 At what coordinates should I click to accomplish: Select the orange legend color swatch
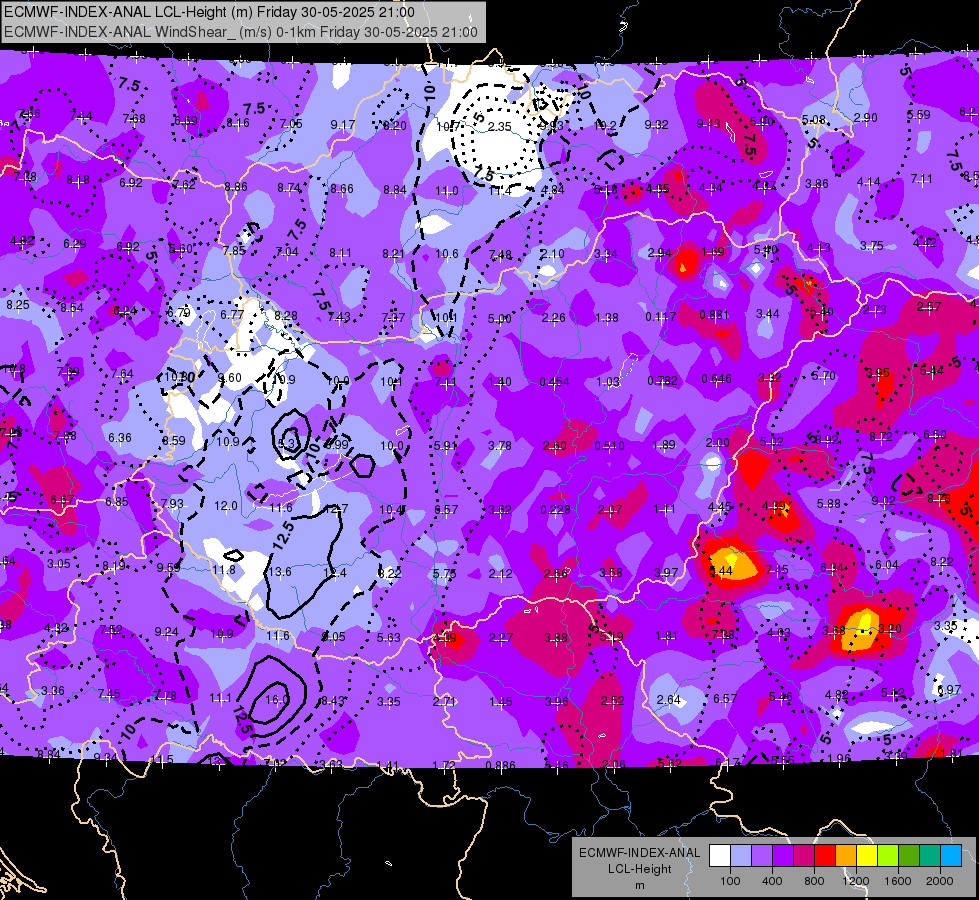click(846, 856)
